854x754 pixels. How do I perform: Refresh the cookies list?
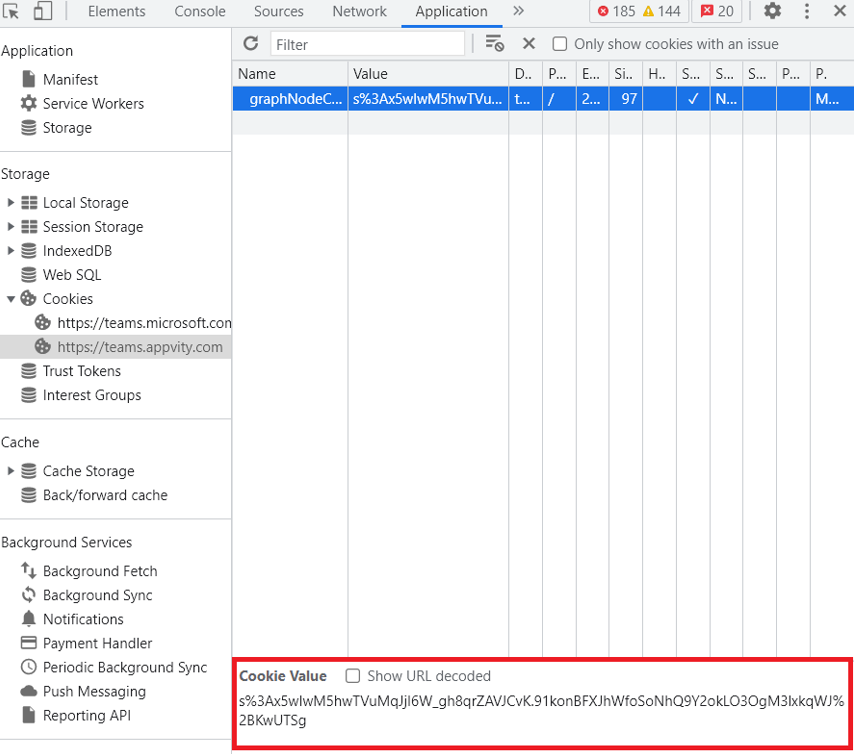251,44
